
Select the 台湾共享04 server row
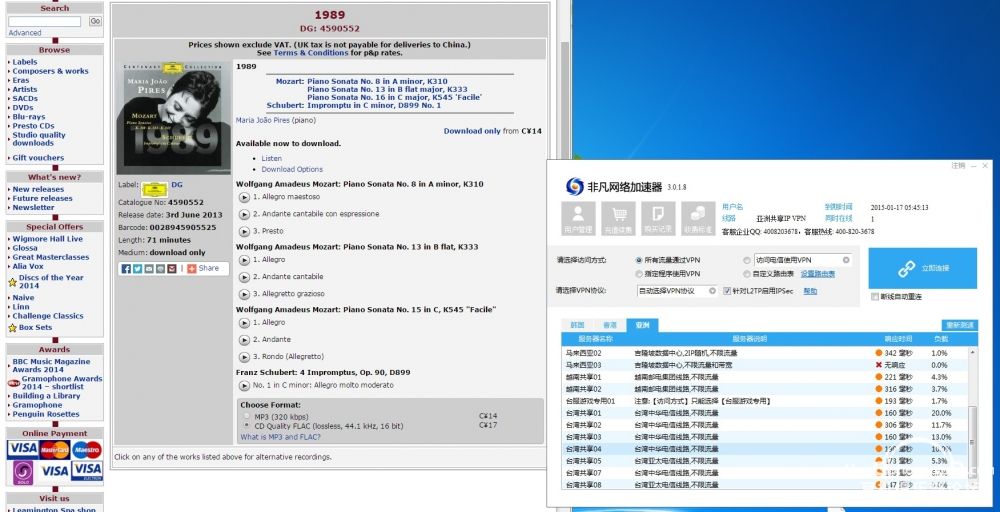[x=765, y=449]
